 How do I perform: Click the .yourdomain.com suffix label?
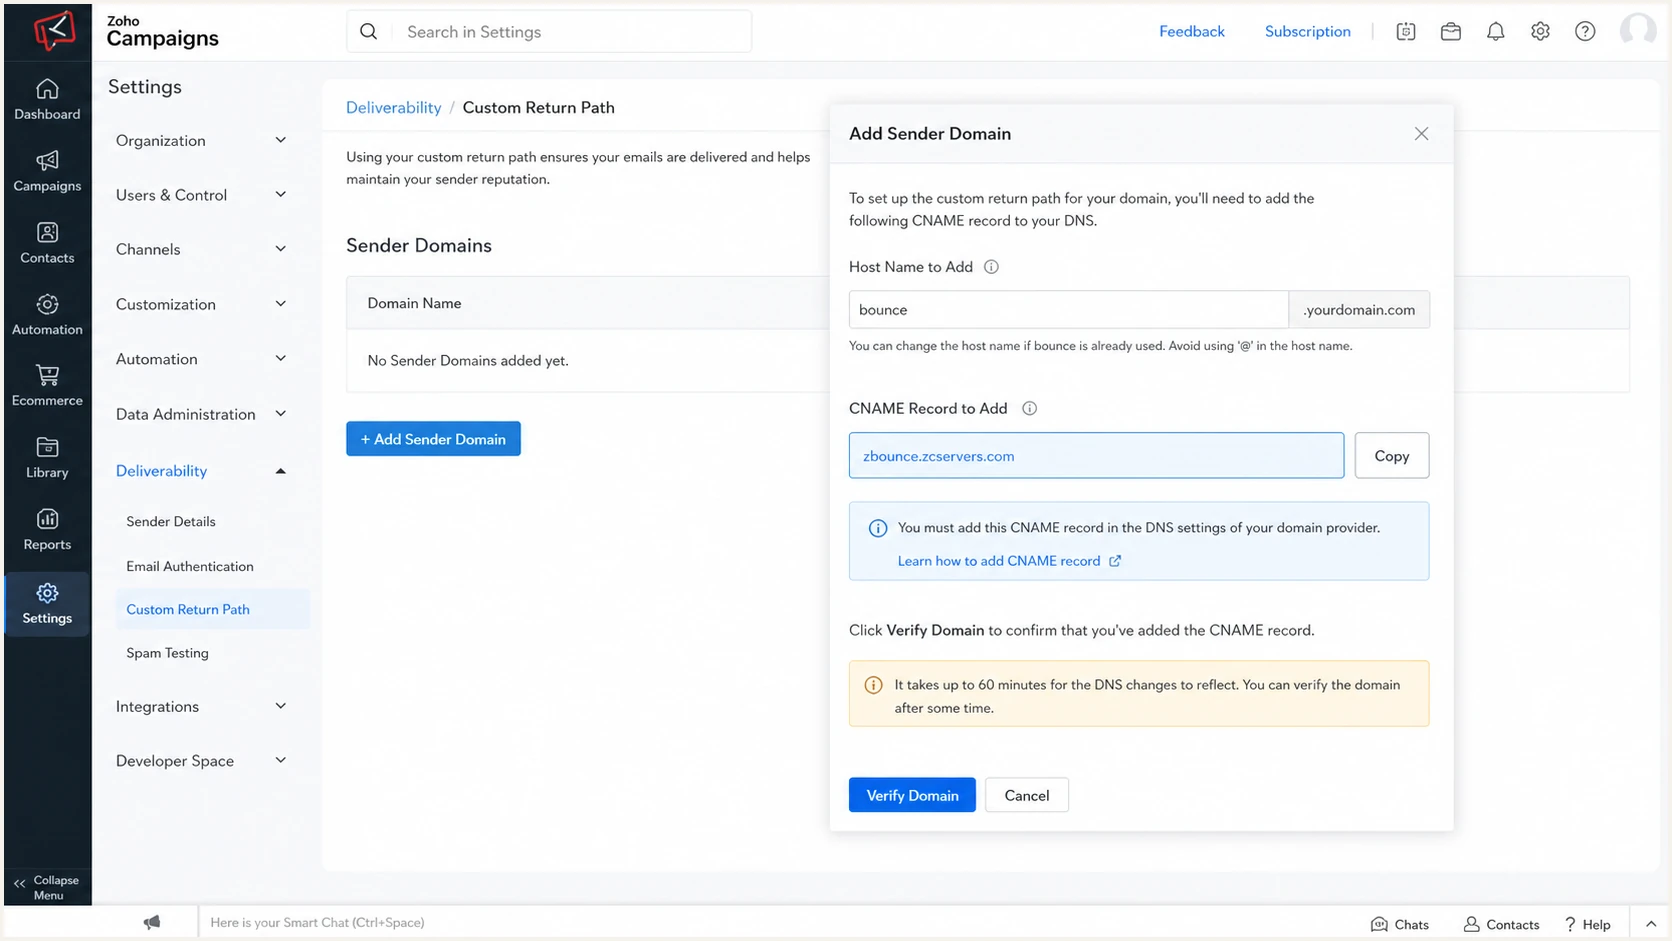[x=1359, y=309]
